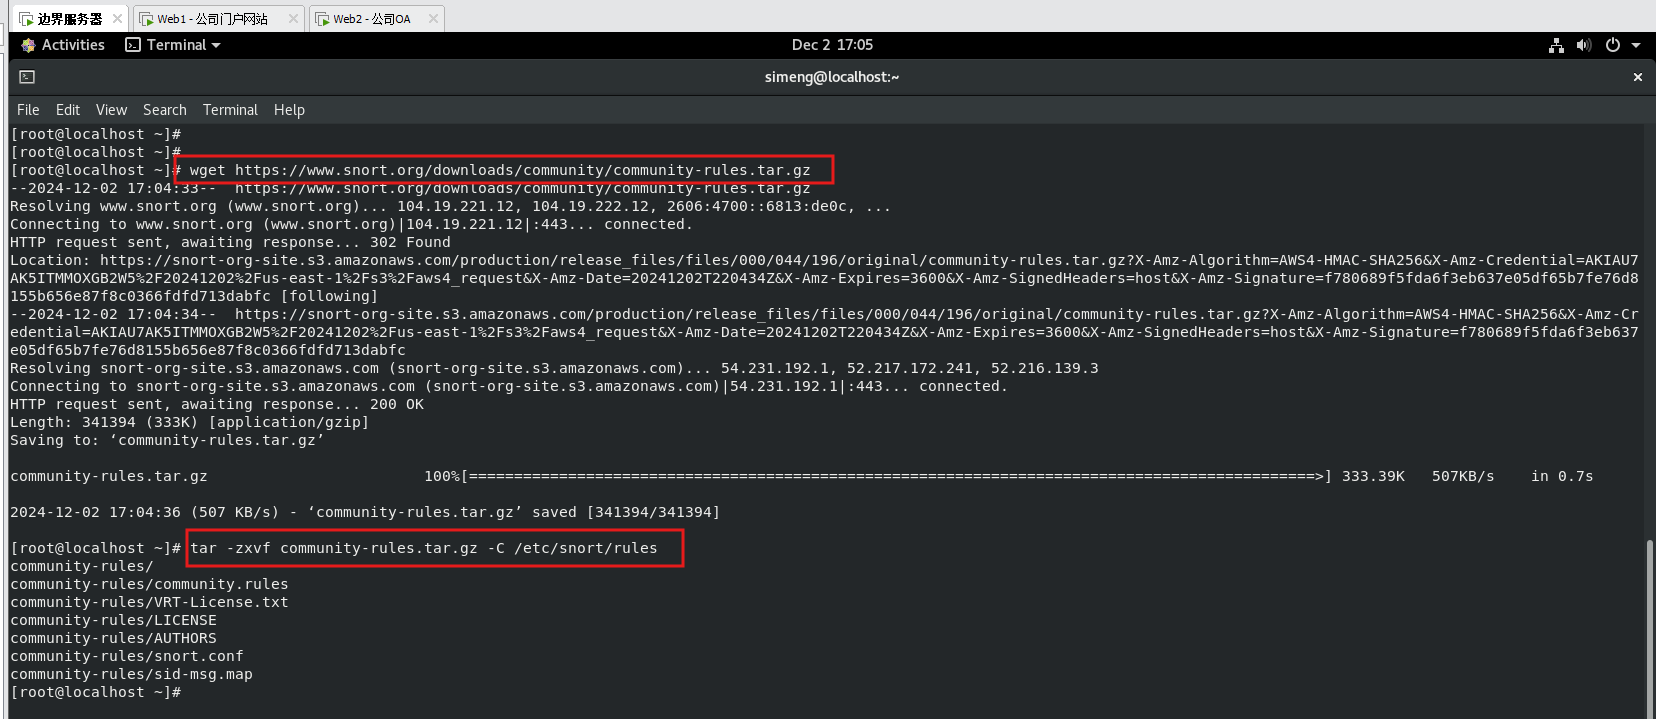The height and width of the screenshot is (719, 1656).
Task: Click the power icon in top bar
Action: pos(1612,45)
